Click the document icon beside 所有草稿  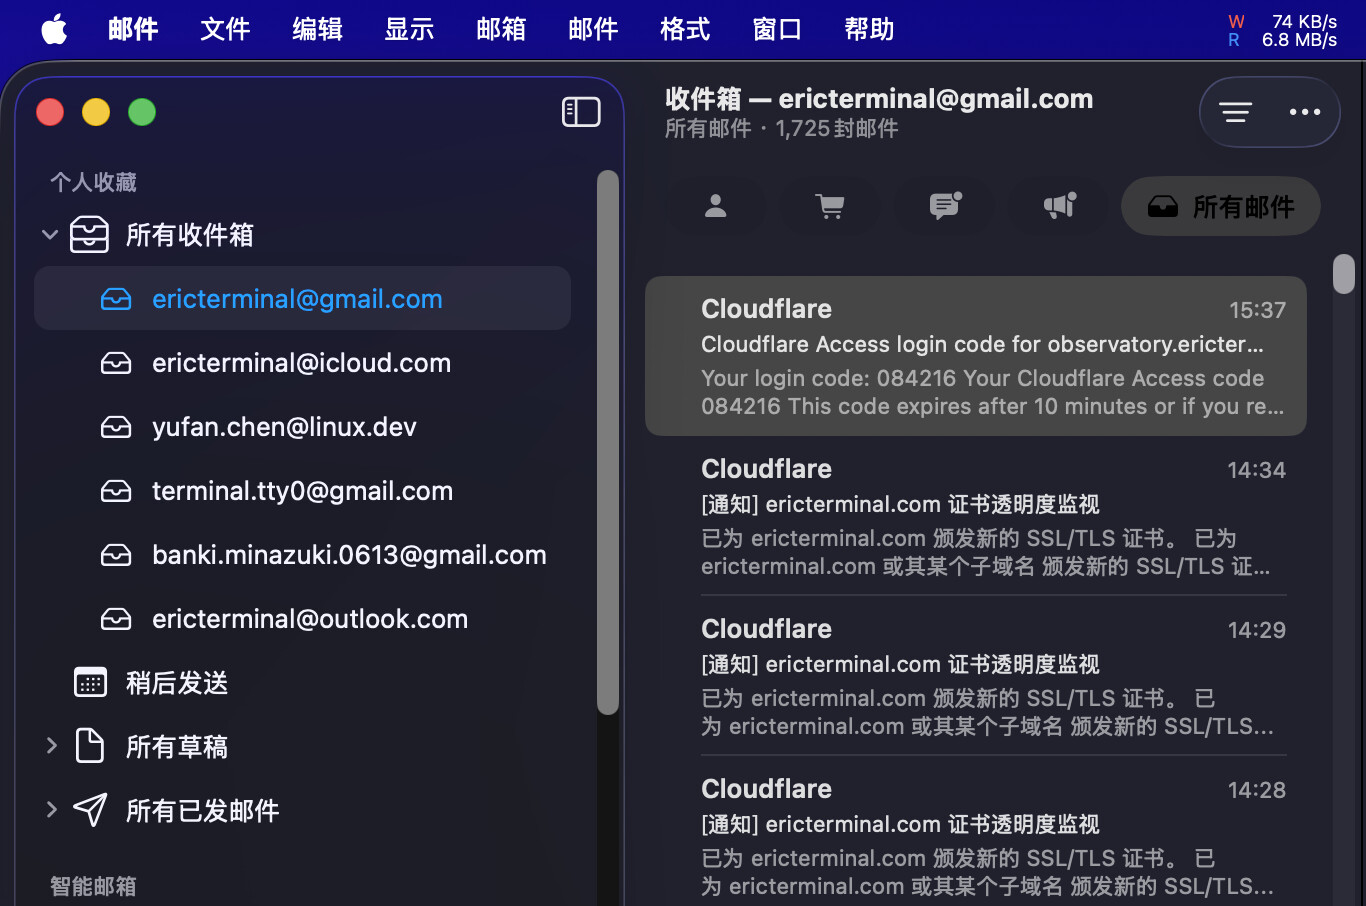click(x=90, y=746)
